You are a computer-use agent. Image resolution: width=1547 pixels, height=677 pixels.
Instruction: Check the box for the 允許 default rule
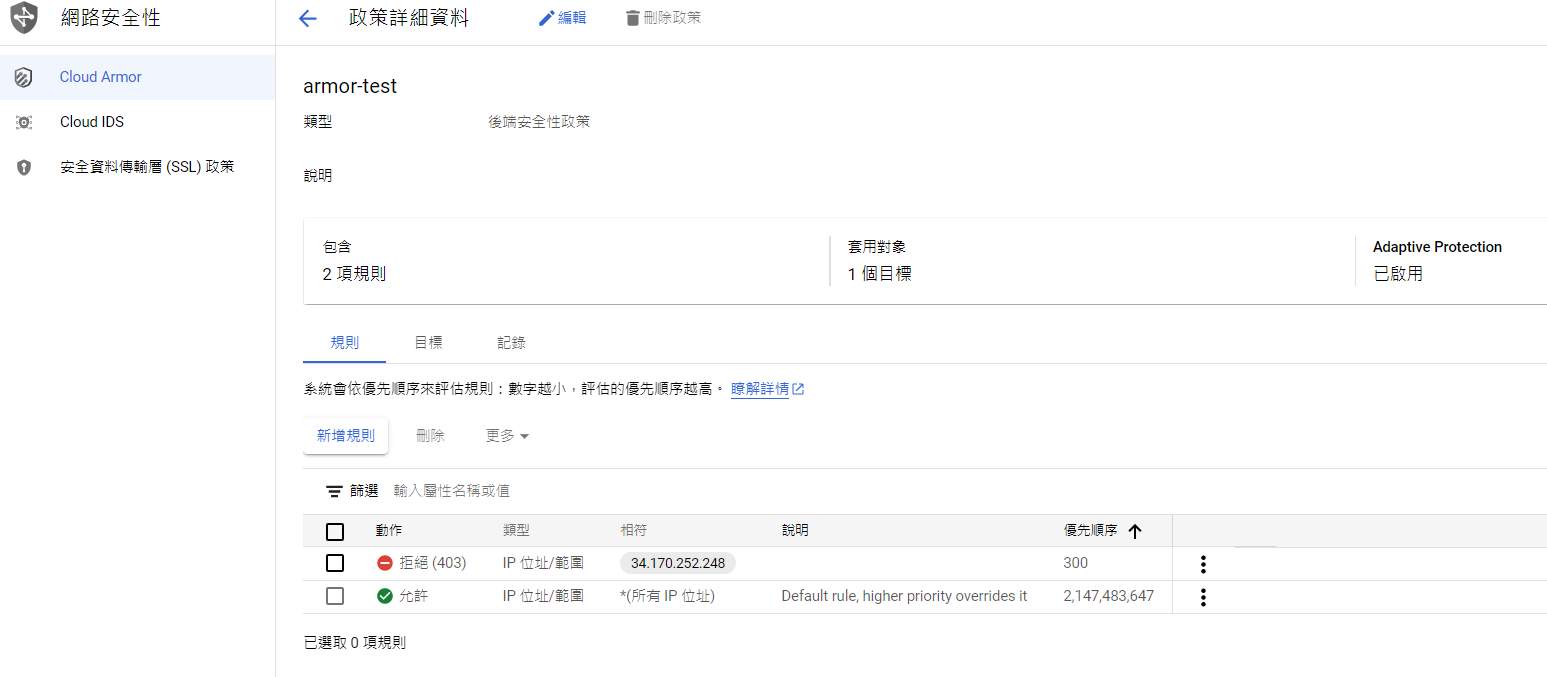coord(335,596)
